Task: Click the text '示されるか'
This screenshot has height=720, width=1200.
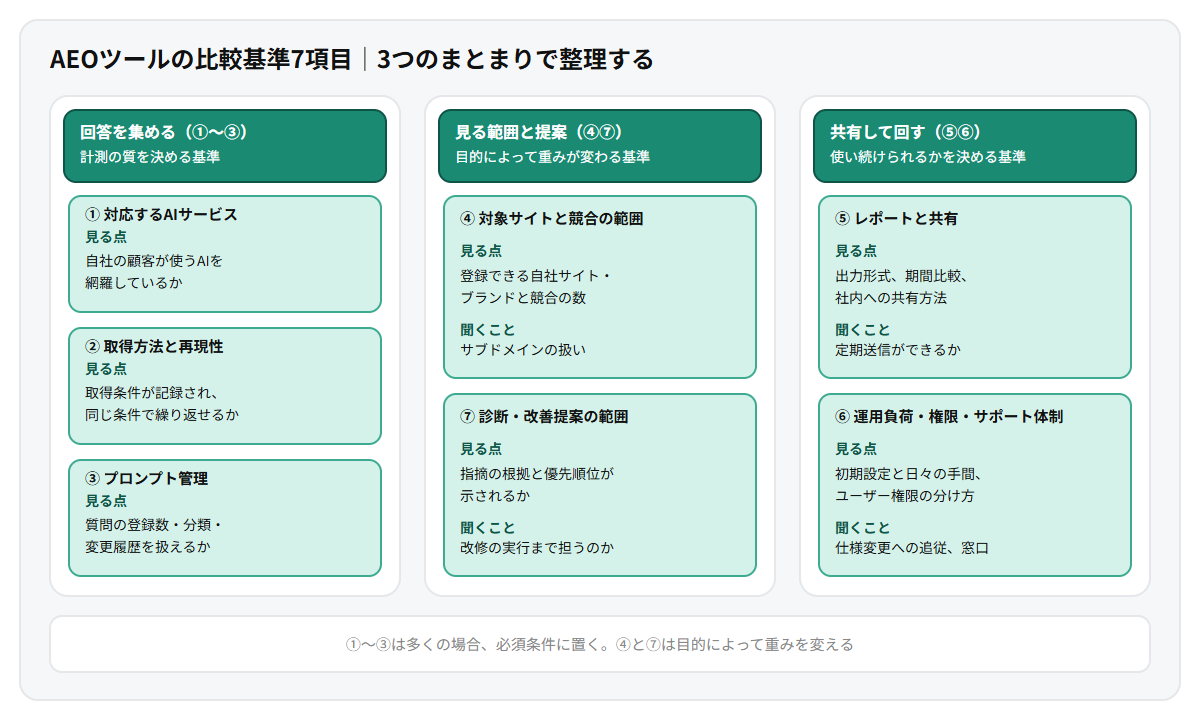Action: (495, 495)
